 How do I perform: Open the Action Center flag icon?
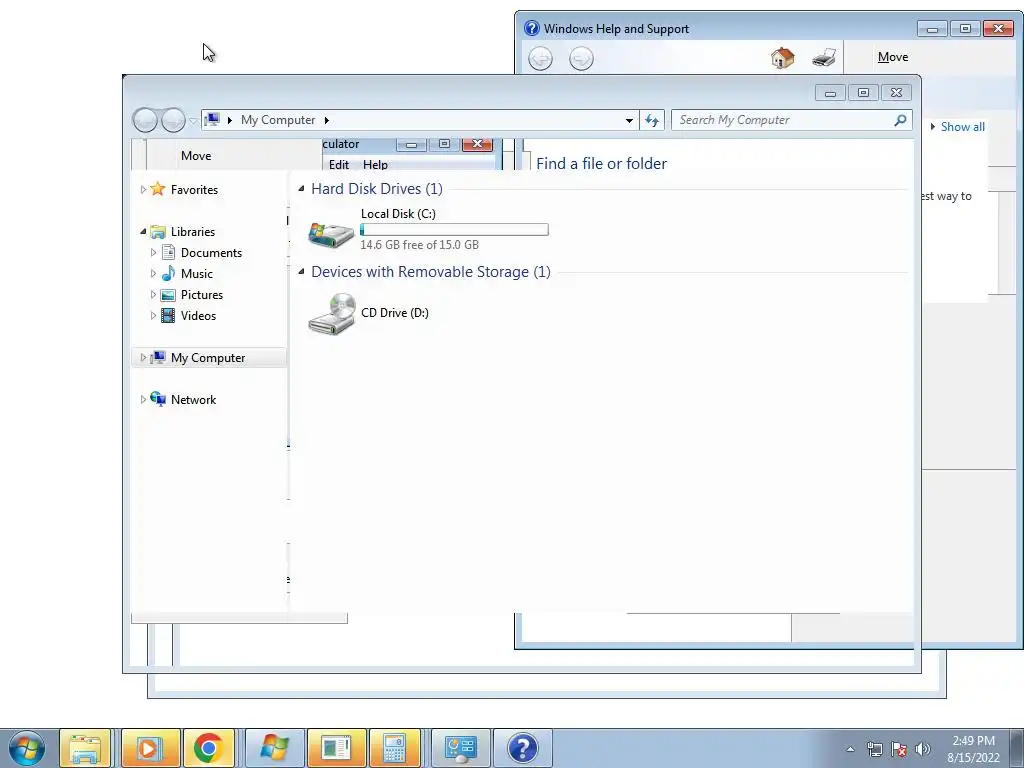click(899, 749)
